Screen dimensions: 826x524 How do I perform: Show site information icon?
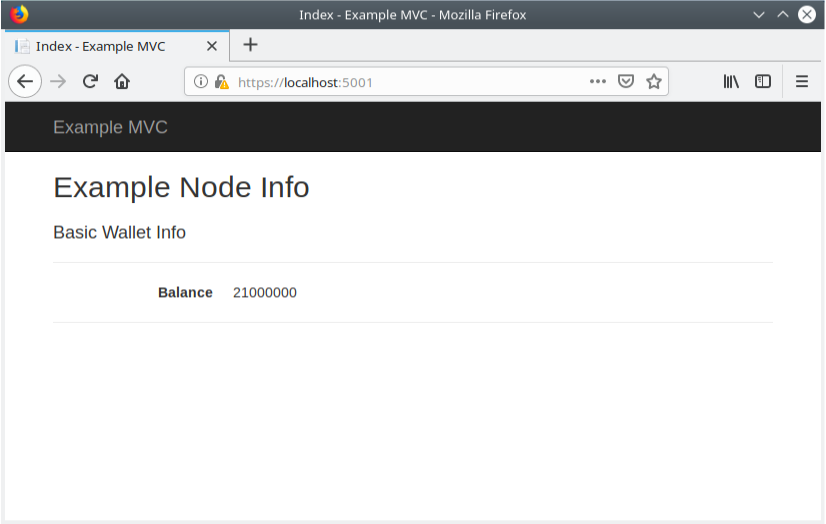pyautogui.click(x=201, y=82)
